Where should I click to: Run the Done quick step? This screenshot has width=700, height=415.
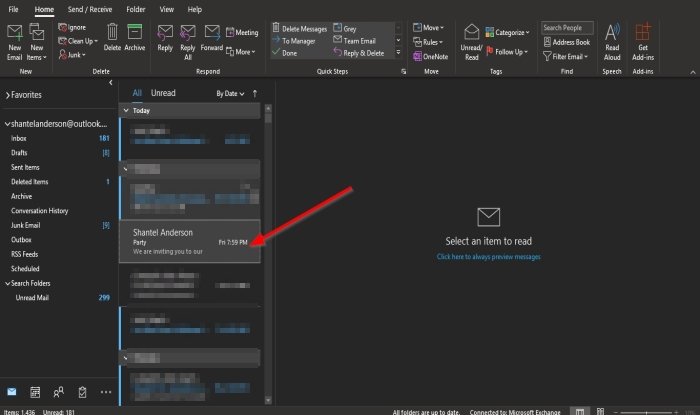[285, 53]
